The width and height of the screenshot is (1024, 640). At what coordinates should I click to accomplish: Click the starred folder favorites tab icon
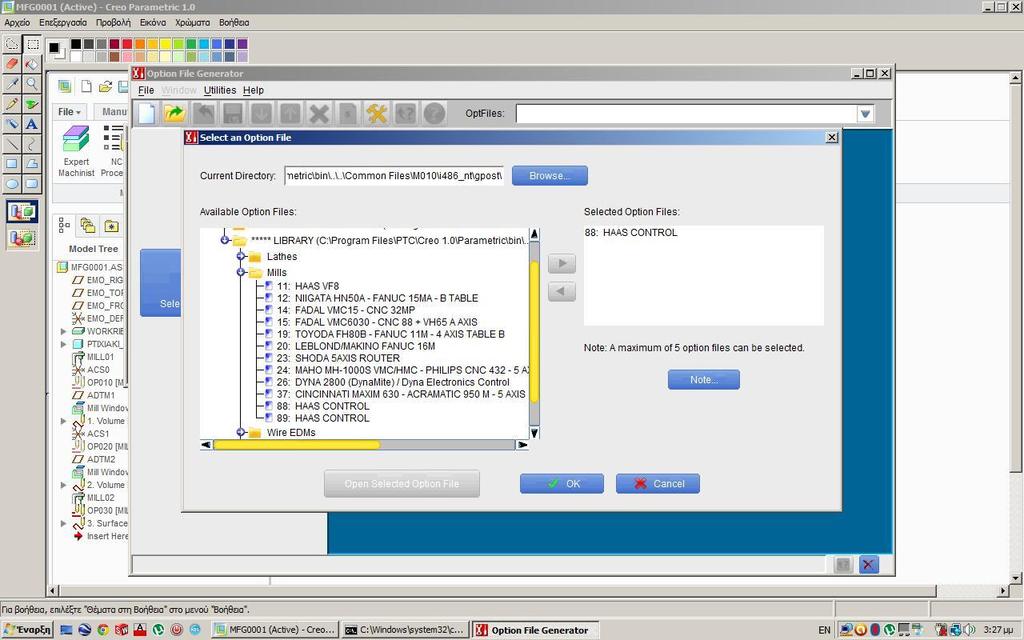pos(112,225)
